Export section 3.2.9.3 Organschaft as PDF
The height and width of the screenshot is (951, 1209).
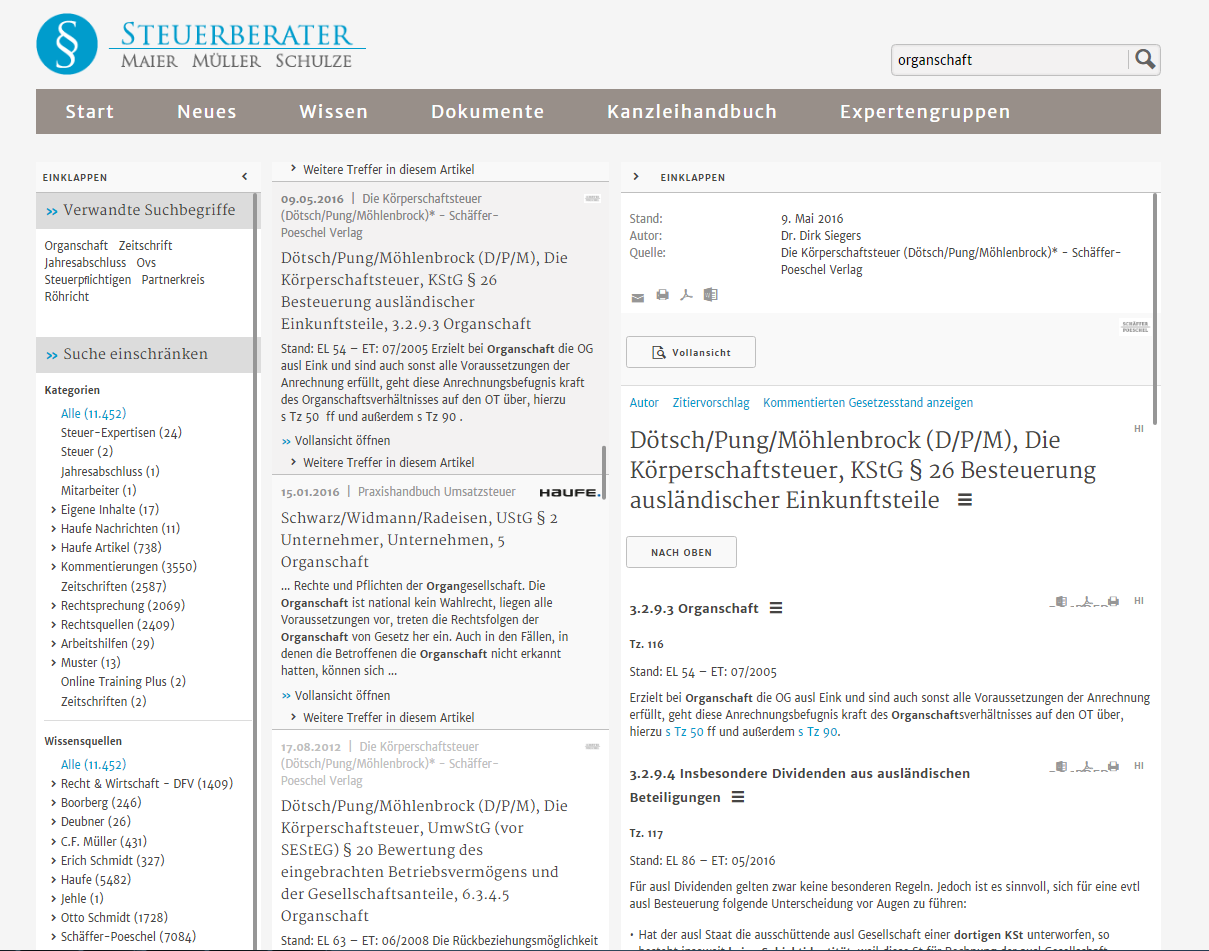tap(1088, 602)
